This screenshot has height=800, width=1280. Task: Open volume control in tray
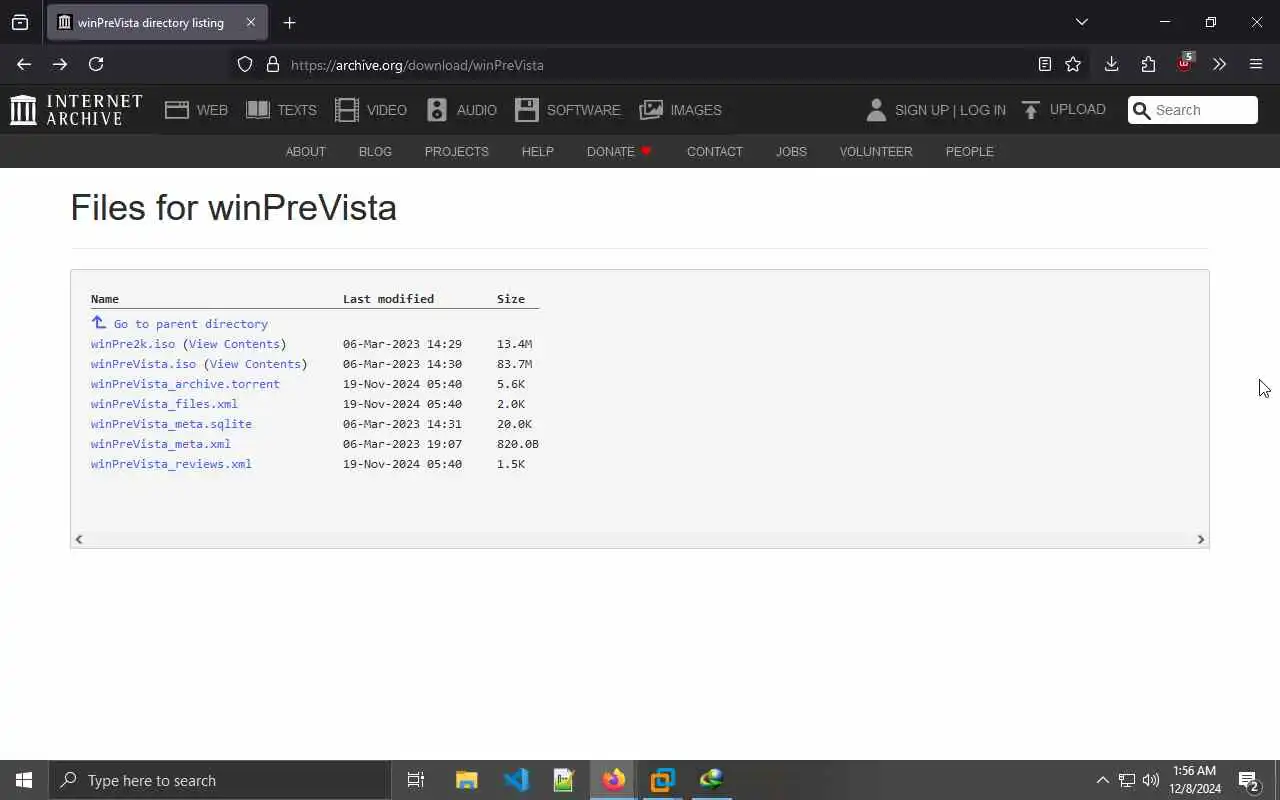pos(1151,780)
